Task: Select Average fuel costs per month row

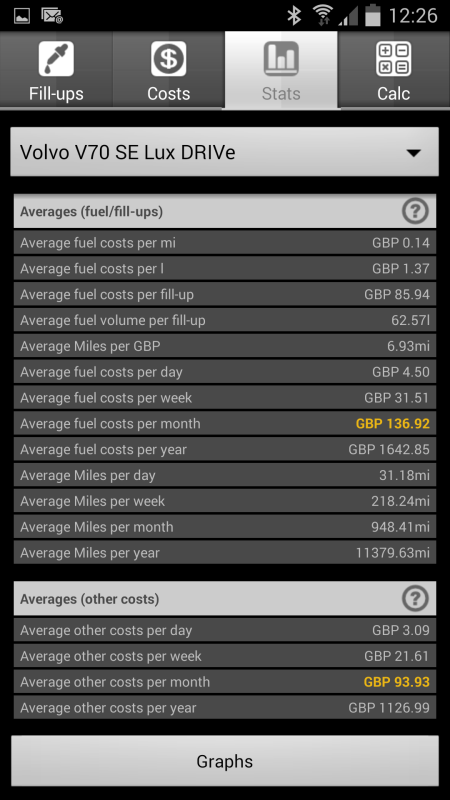Action: click(224, 423)
